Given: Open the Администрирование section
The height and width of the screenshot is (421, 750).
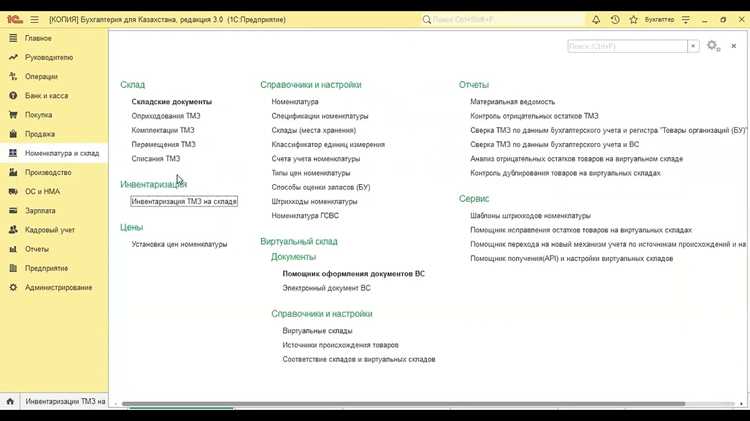Looking at the screenshot, I should coord(58,287).
